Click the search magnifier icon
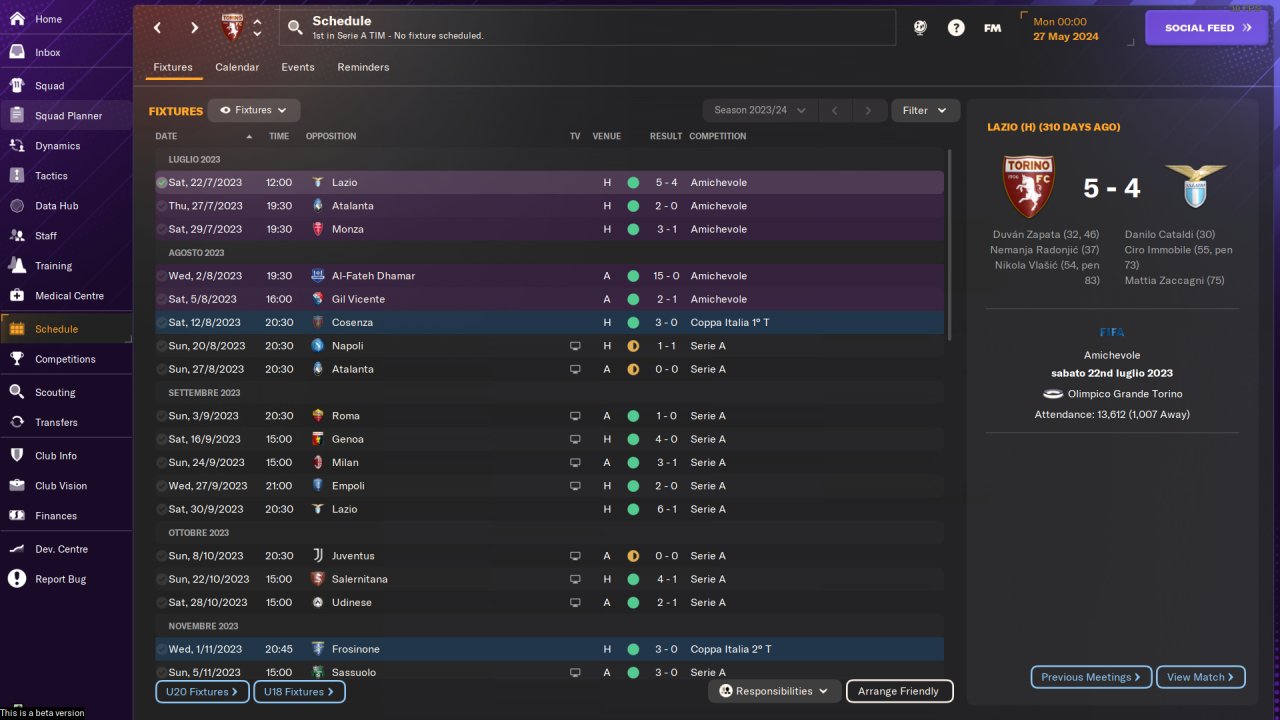 point(295,28)
